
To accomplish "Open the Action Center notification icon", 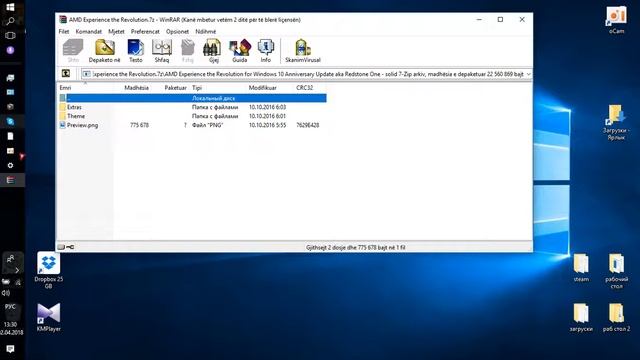I will point(11,349).
